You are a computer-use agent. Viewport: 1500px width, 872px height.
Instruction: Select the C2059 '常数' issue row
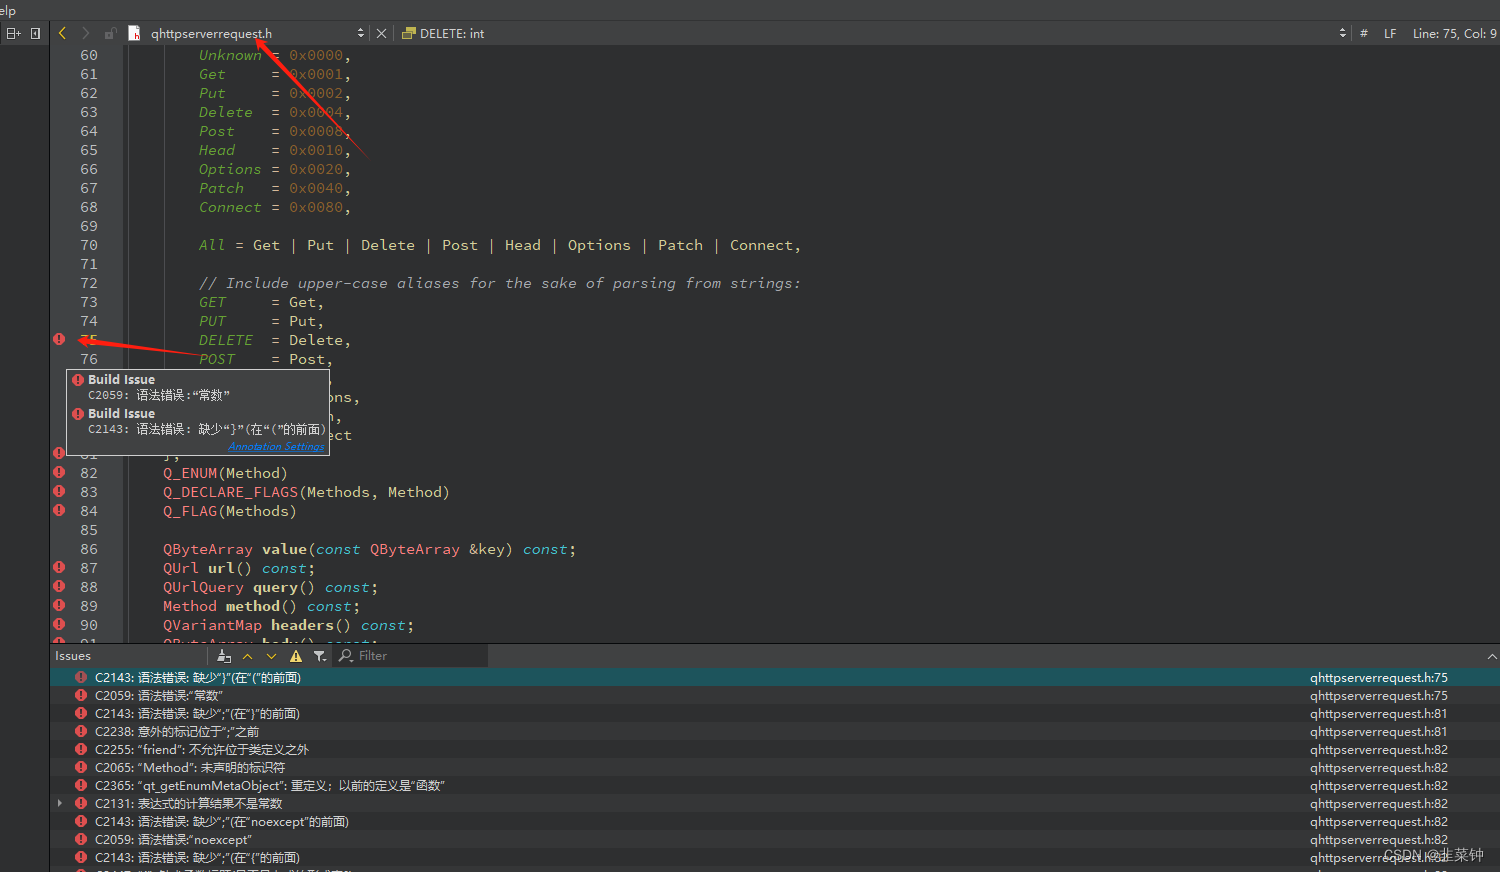tap(775, 695)
